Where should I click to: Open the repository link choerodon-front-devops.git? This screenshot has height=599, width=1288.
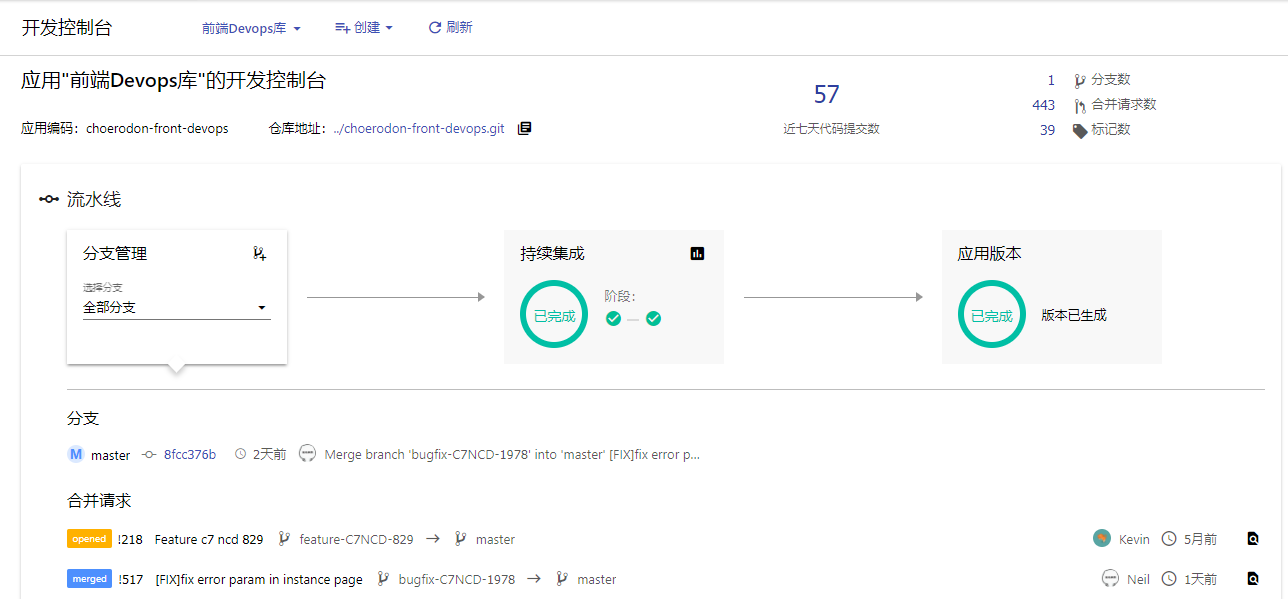click(x=418, y=129)
